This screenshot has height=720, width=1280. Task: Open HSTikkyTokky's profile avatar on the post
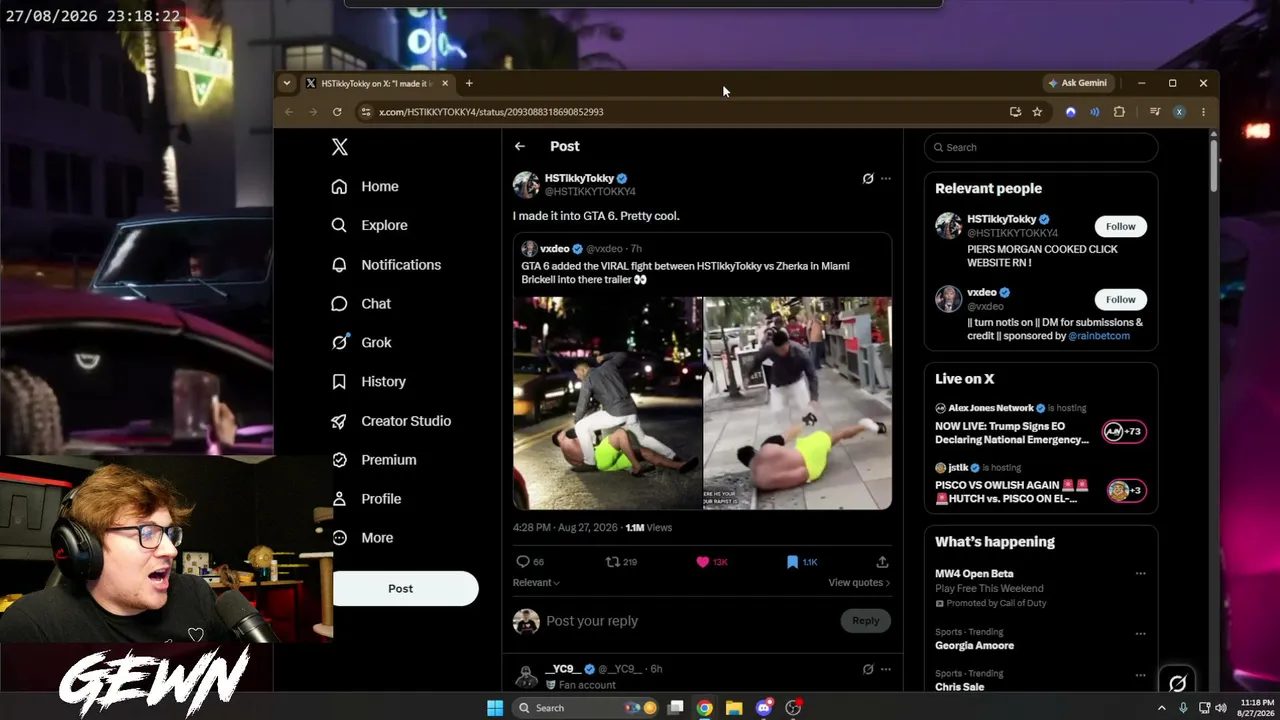pyautogui.click(x=526, y=184)
